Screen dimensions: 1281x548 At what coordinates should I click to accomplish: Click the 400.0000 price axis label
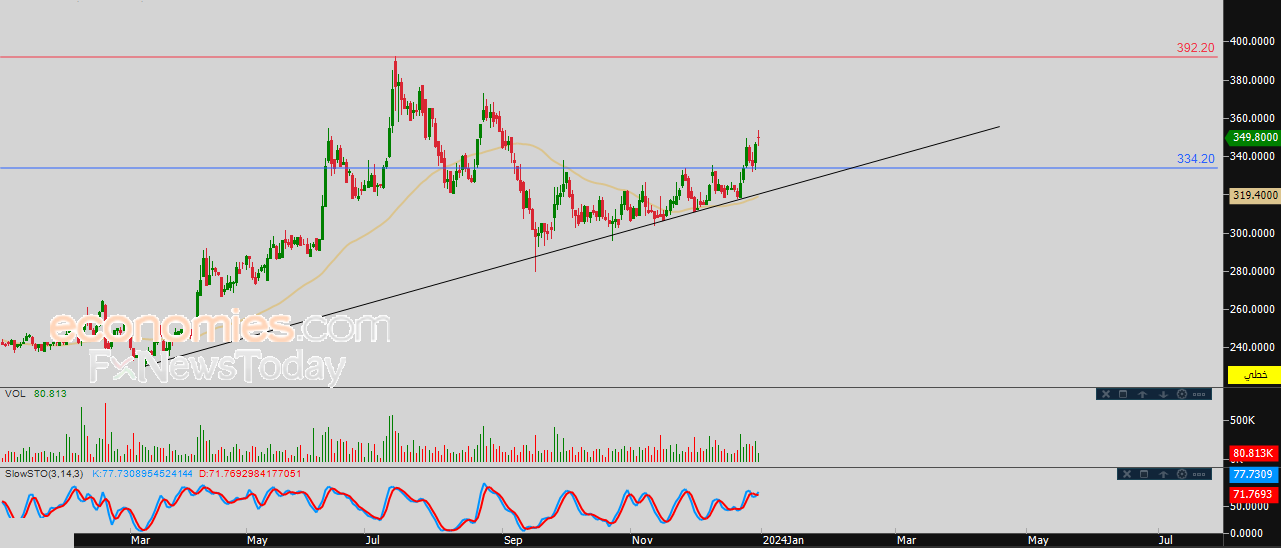tap(1253, 41)
